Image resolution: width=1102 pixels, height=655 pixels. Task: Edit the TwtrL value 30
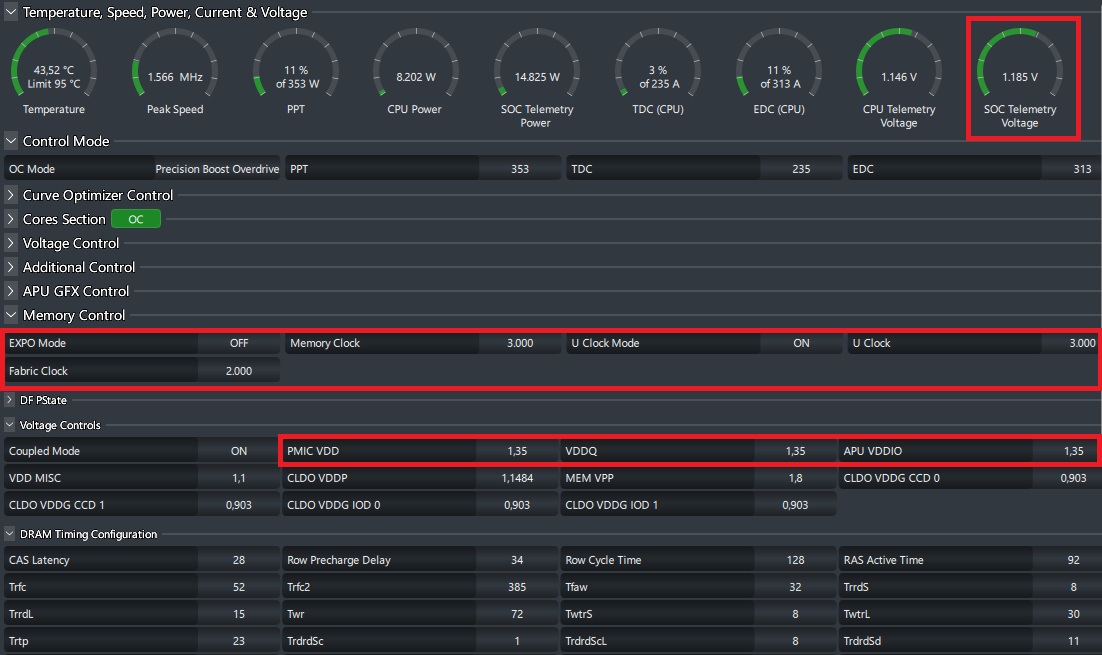point(1067,614)
